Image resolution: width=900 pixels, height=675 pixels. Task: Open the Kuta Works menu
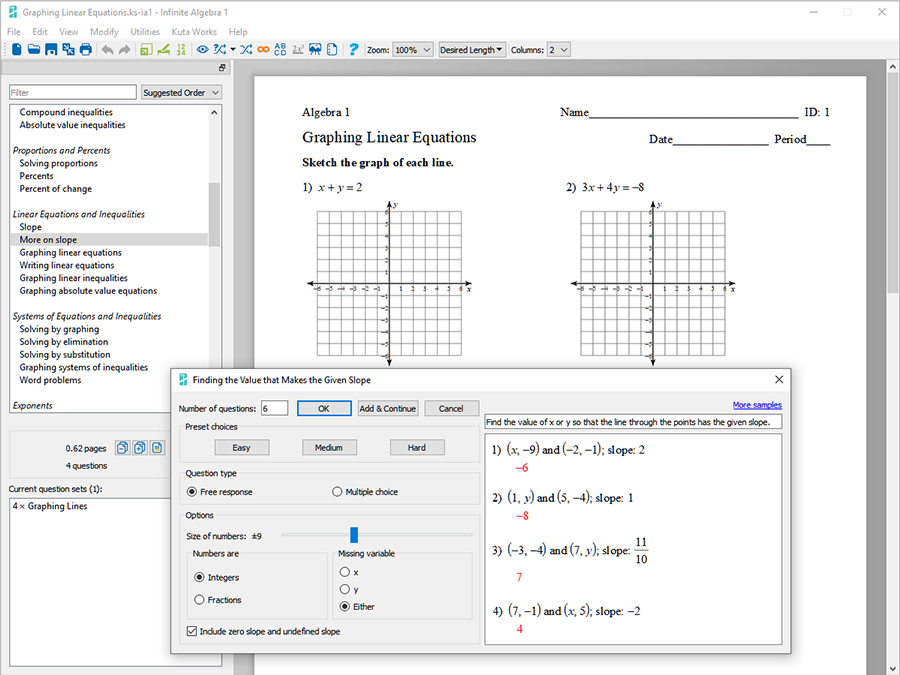[x=194, y=32]
